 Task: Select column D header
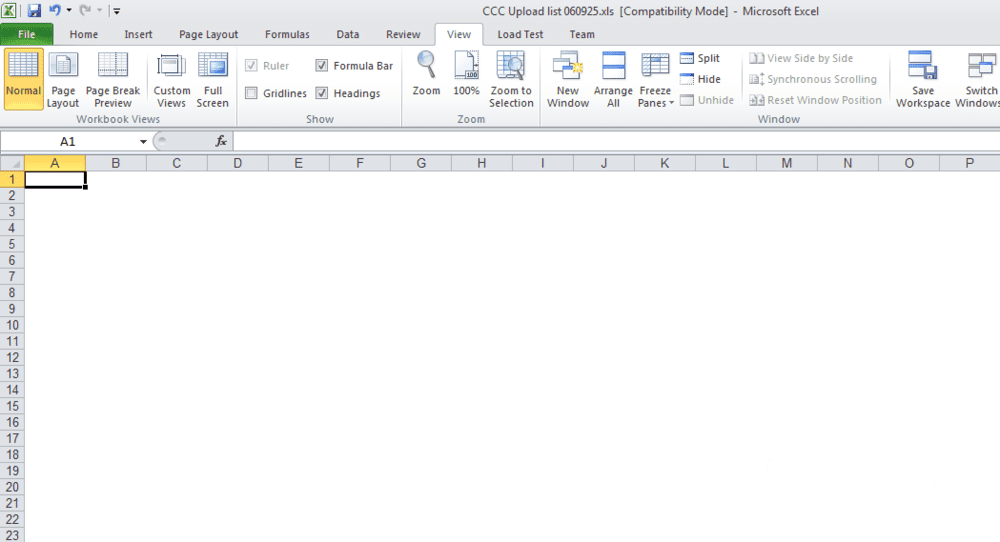pos(238,163)
